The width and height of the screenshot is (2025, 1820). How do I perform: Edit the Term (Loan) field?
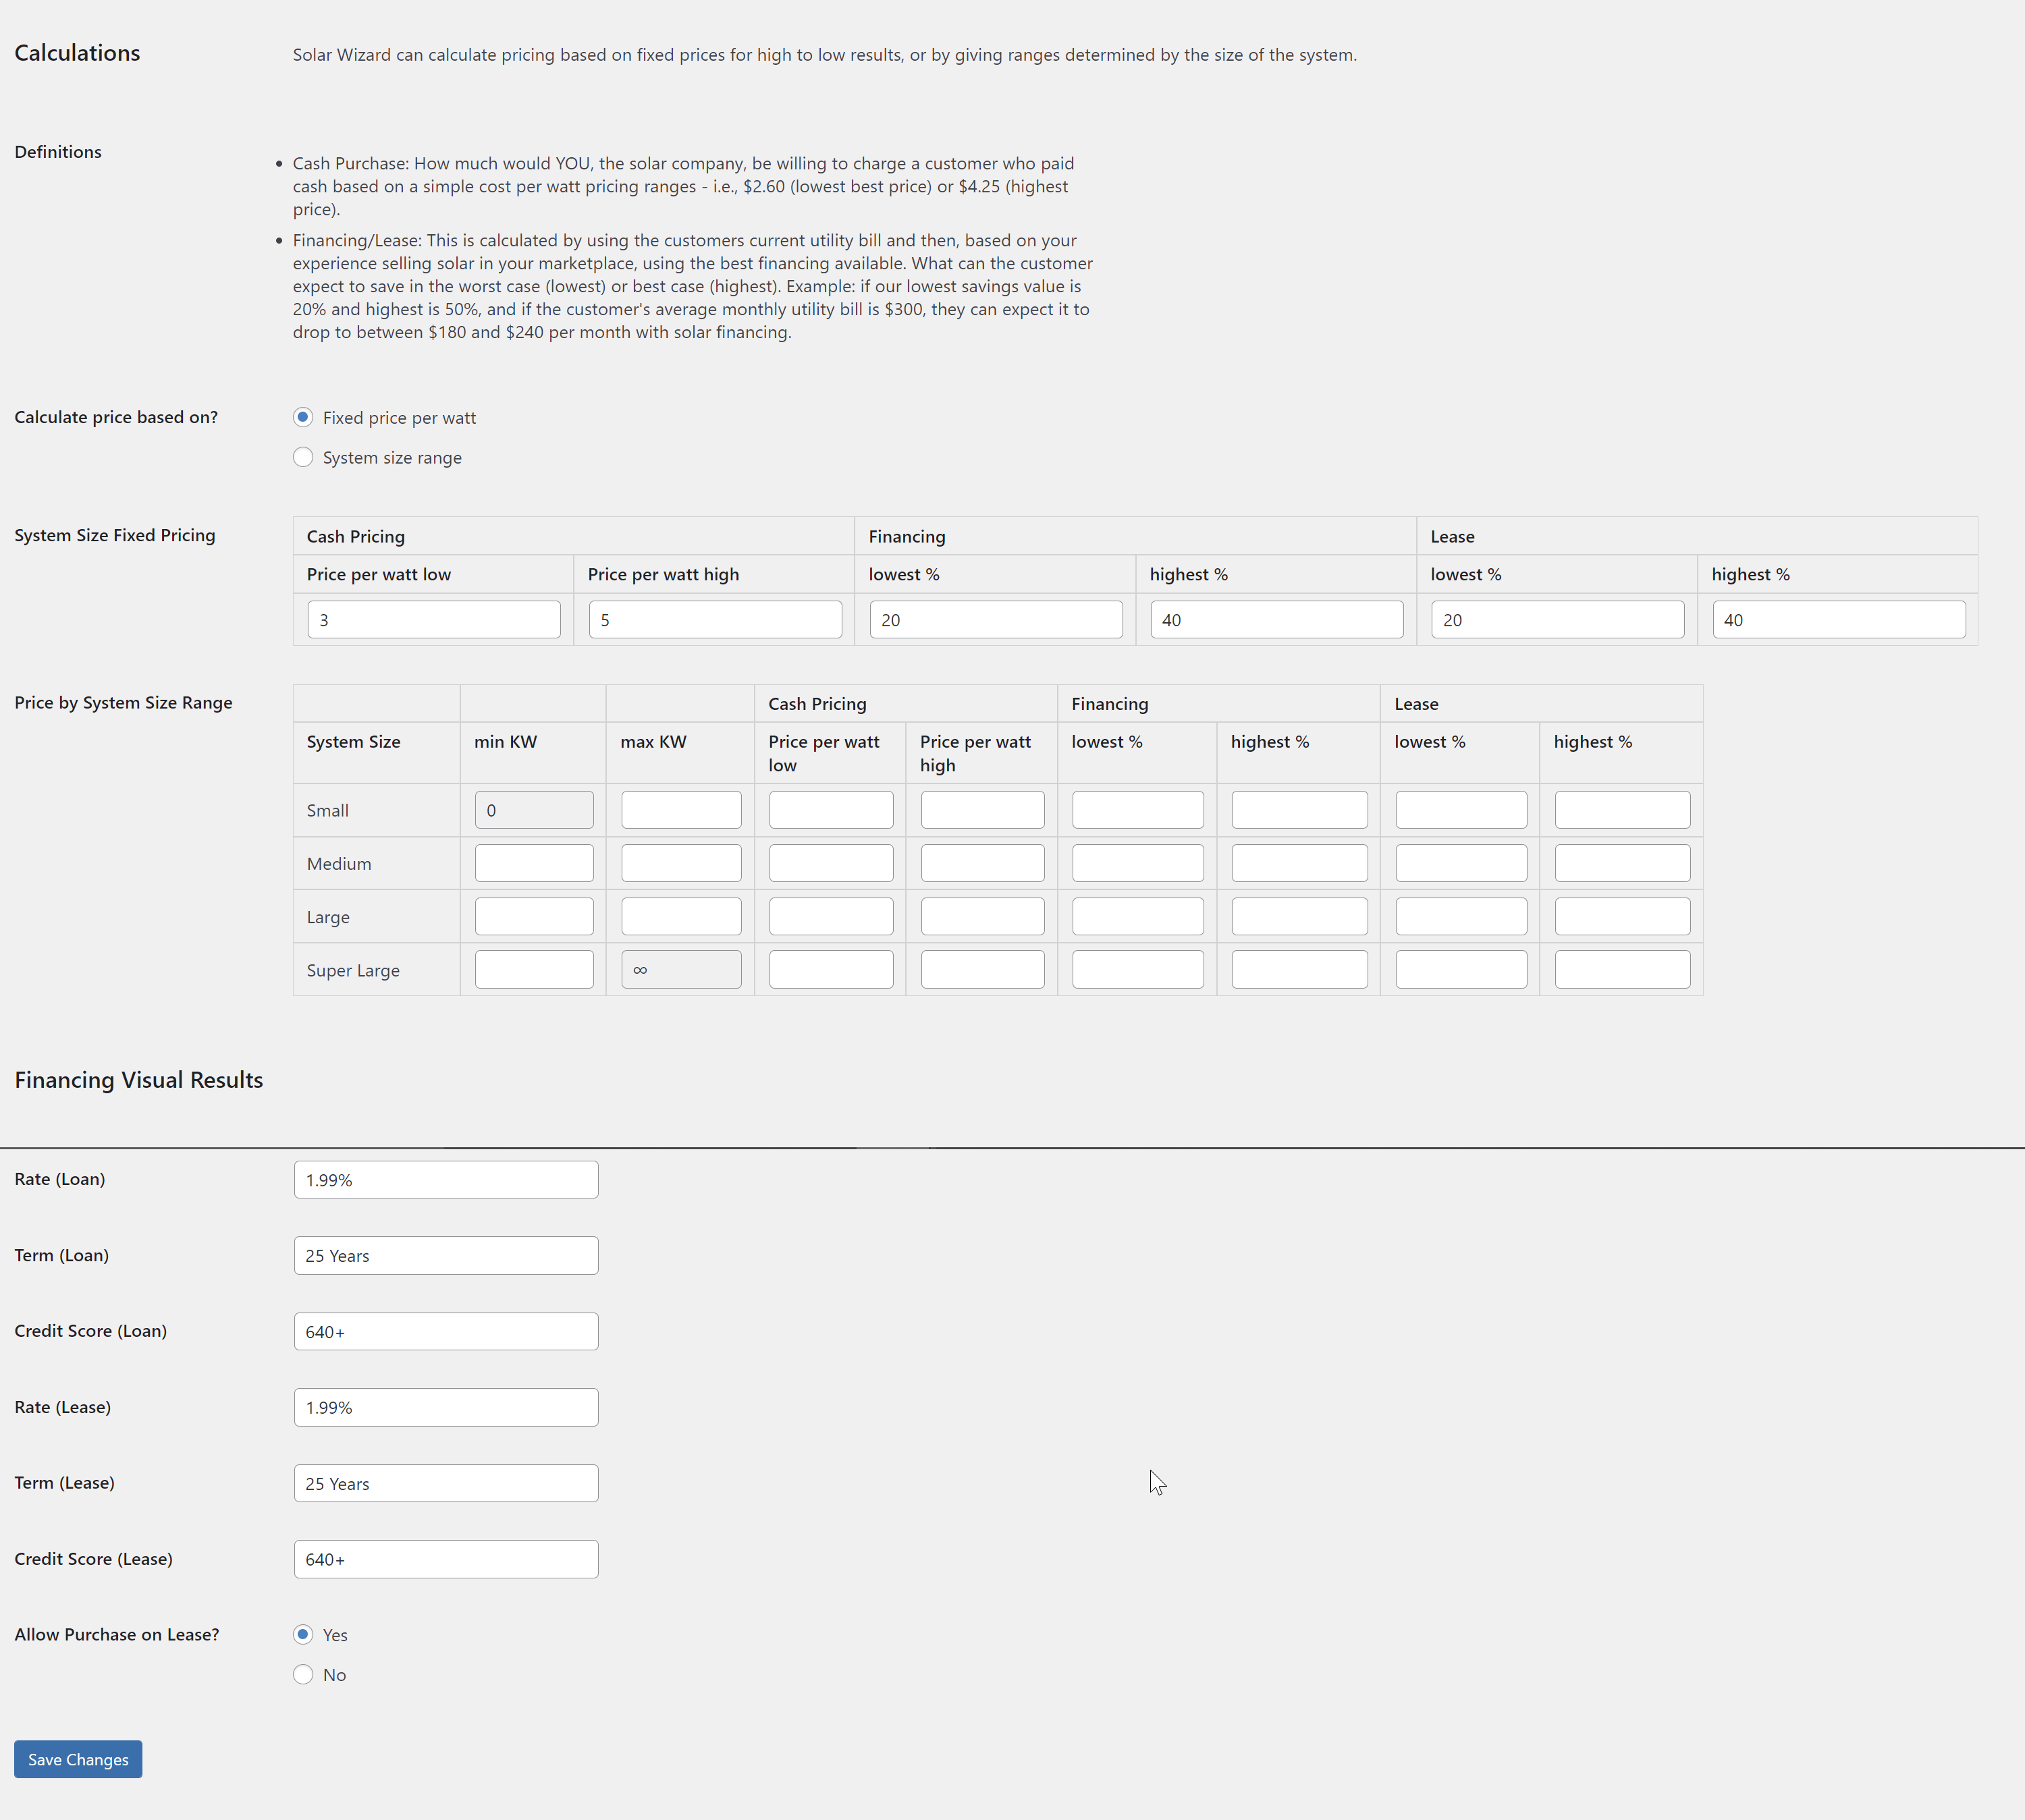pyautogui.click(x=446, y=1256)
